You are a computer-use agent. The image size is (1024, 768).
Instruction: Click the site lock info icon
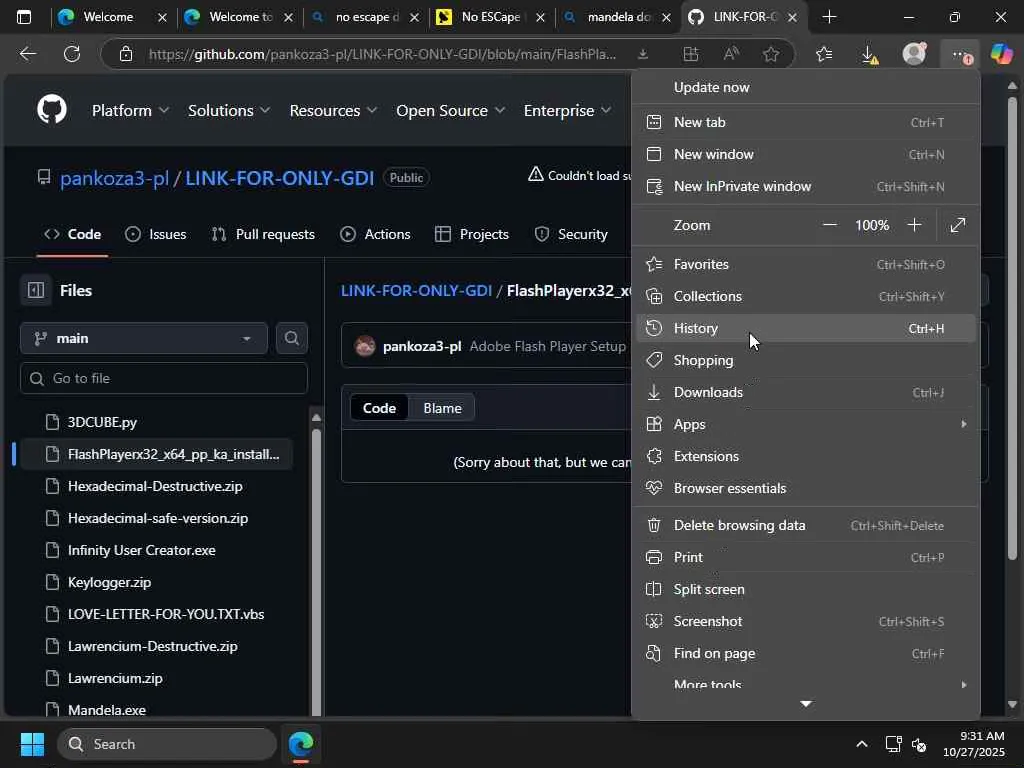pos(126,54)
